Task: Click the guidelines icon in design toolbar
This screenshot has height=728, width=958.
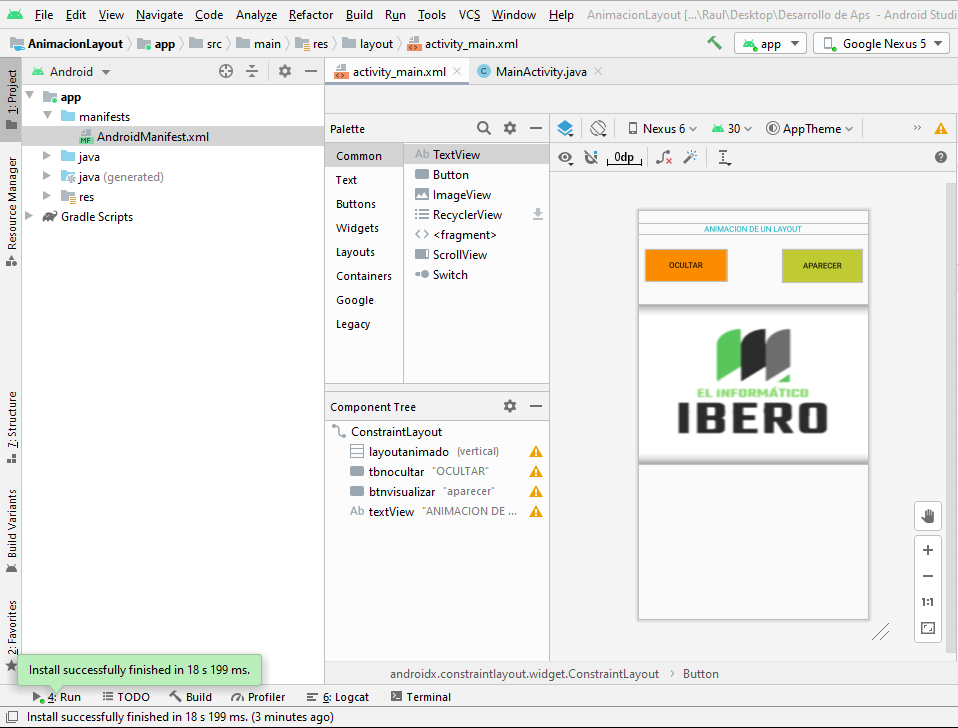Action: coord(724,158)
